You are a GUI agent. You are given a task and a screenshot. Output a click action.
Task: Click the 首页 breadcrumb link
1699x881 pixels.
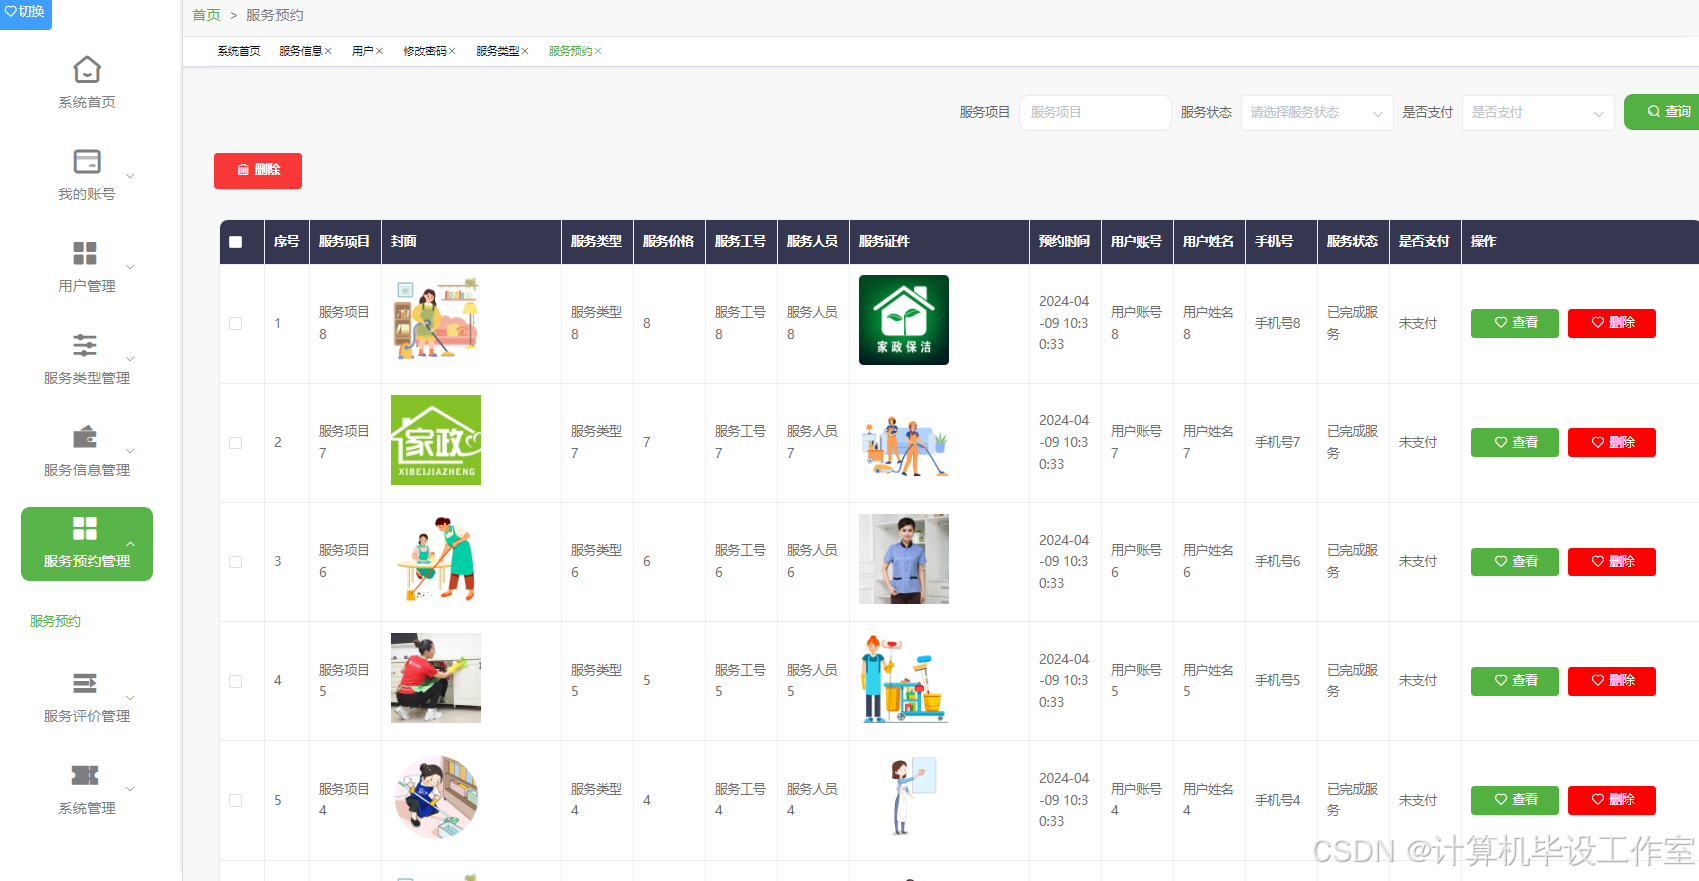point(206,15)
